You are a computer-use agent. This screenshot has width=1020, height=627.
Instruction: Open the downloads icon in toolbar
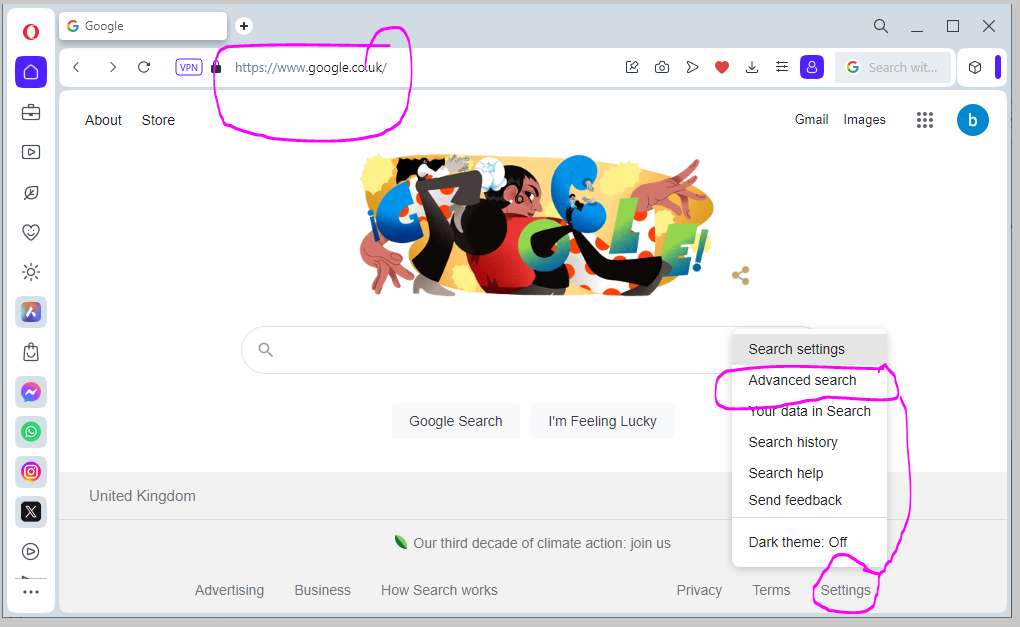751,67
